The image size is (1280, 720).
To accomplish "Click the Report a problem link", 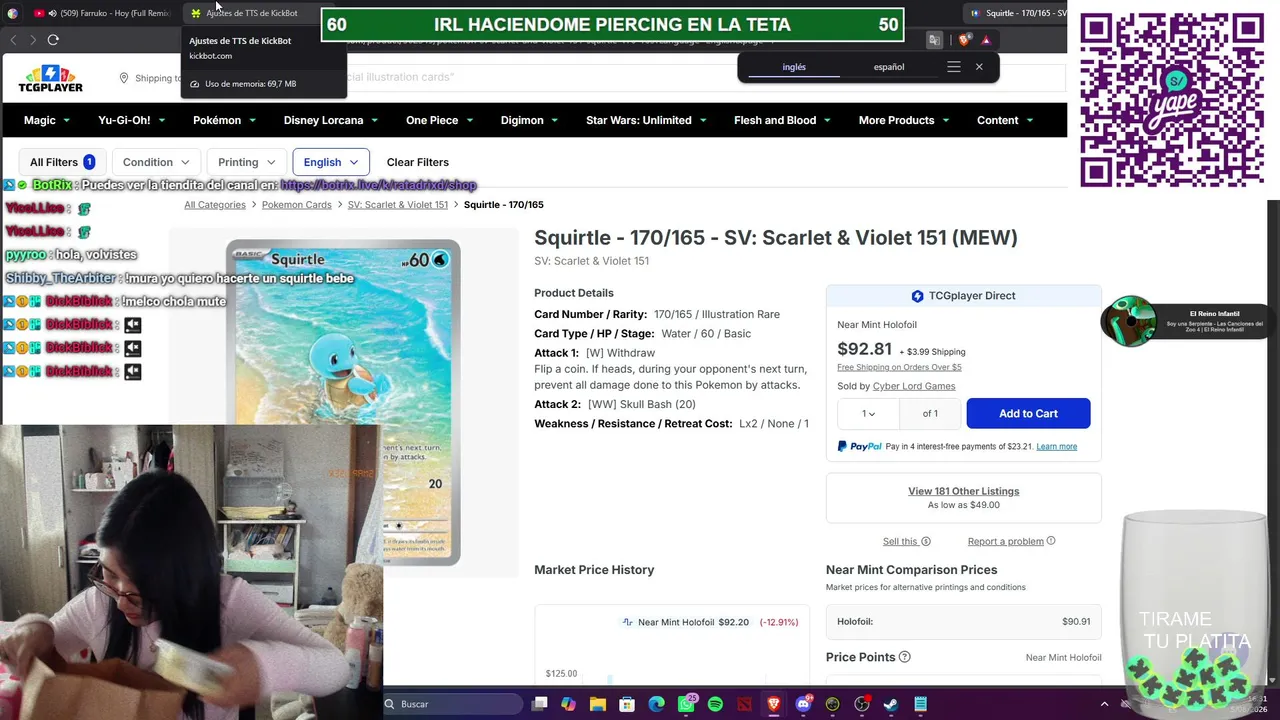I will [1005, 541].
